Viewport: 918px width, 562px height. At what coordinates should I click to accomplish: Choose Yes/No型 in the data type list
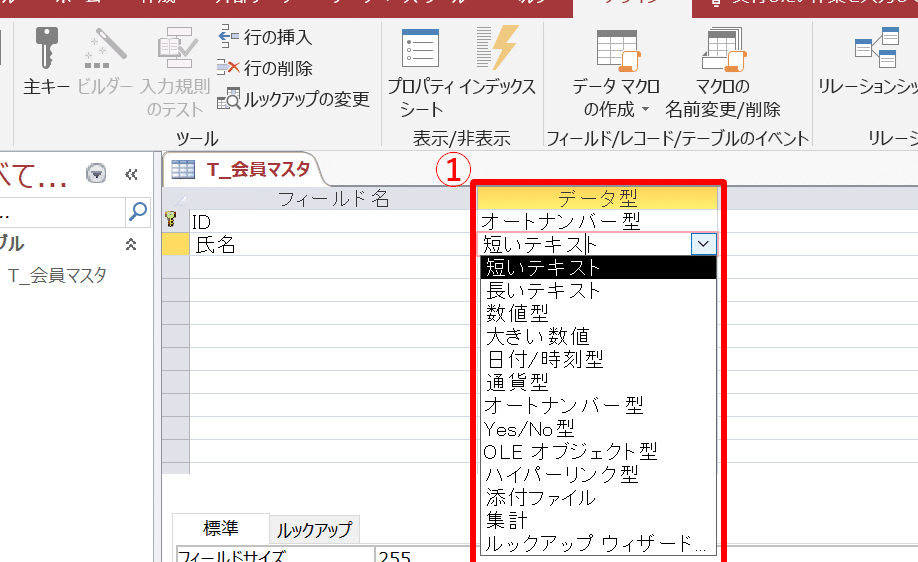(528, 429)
